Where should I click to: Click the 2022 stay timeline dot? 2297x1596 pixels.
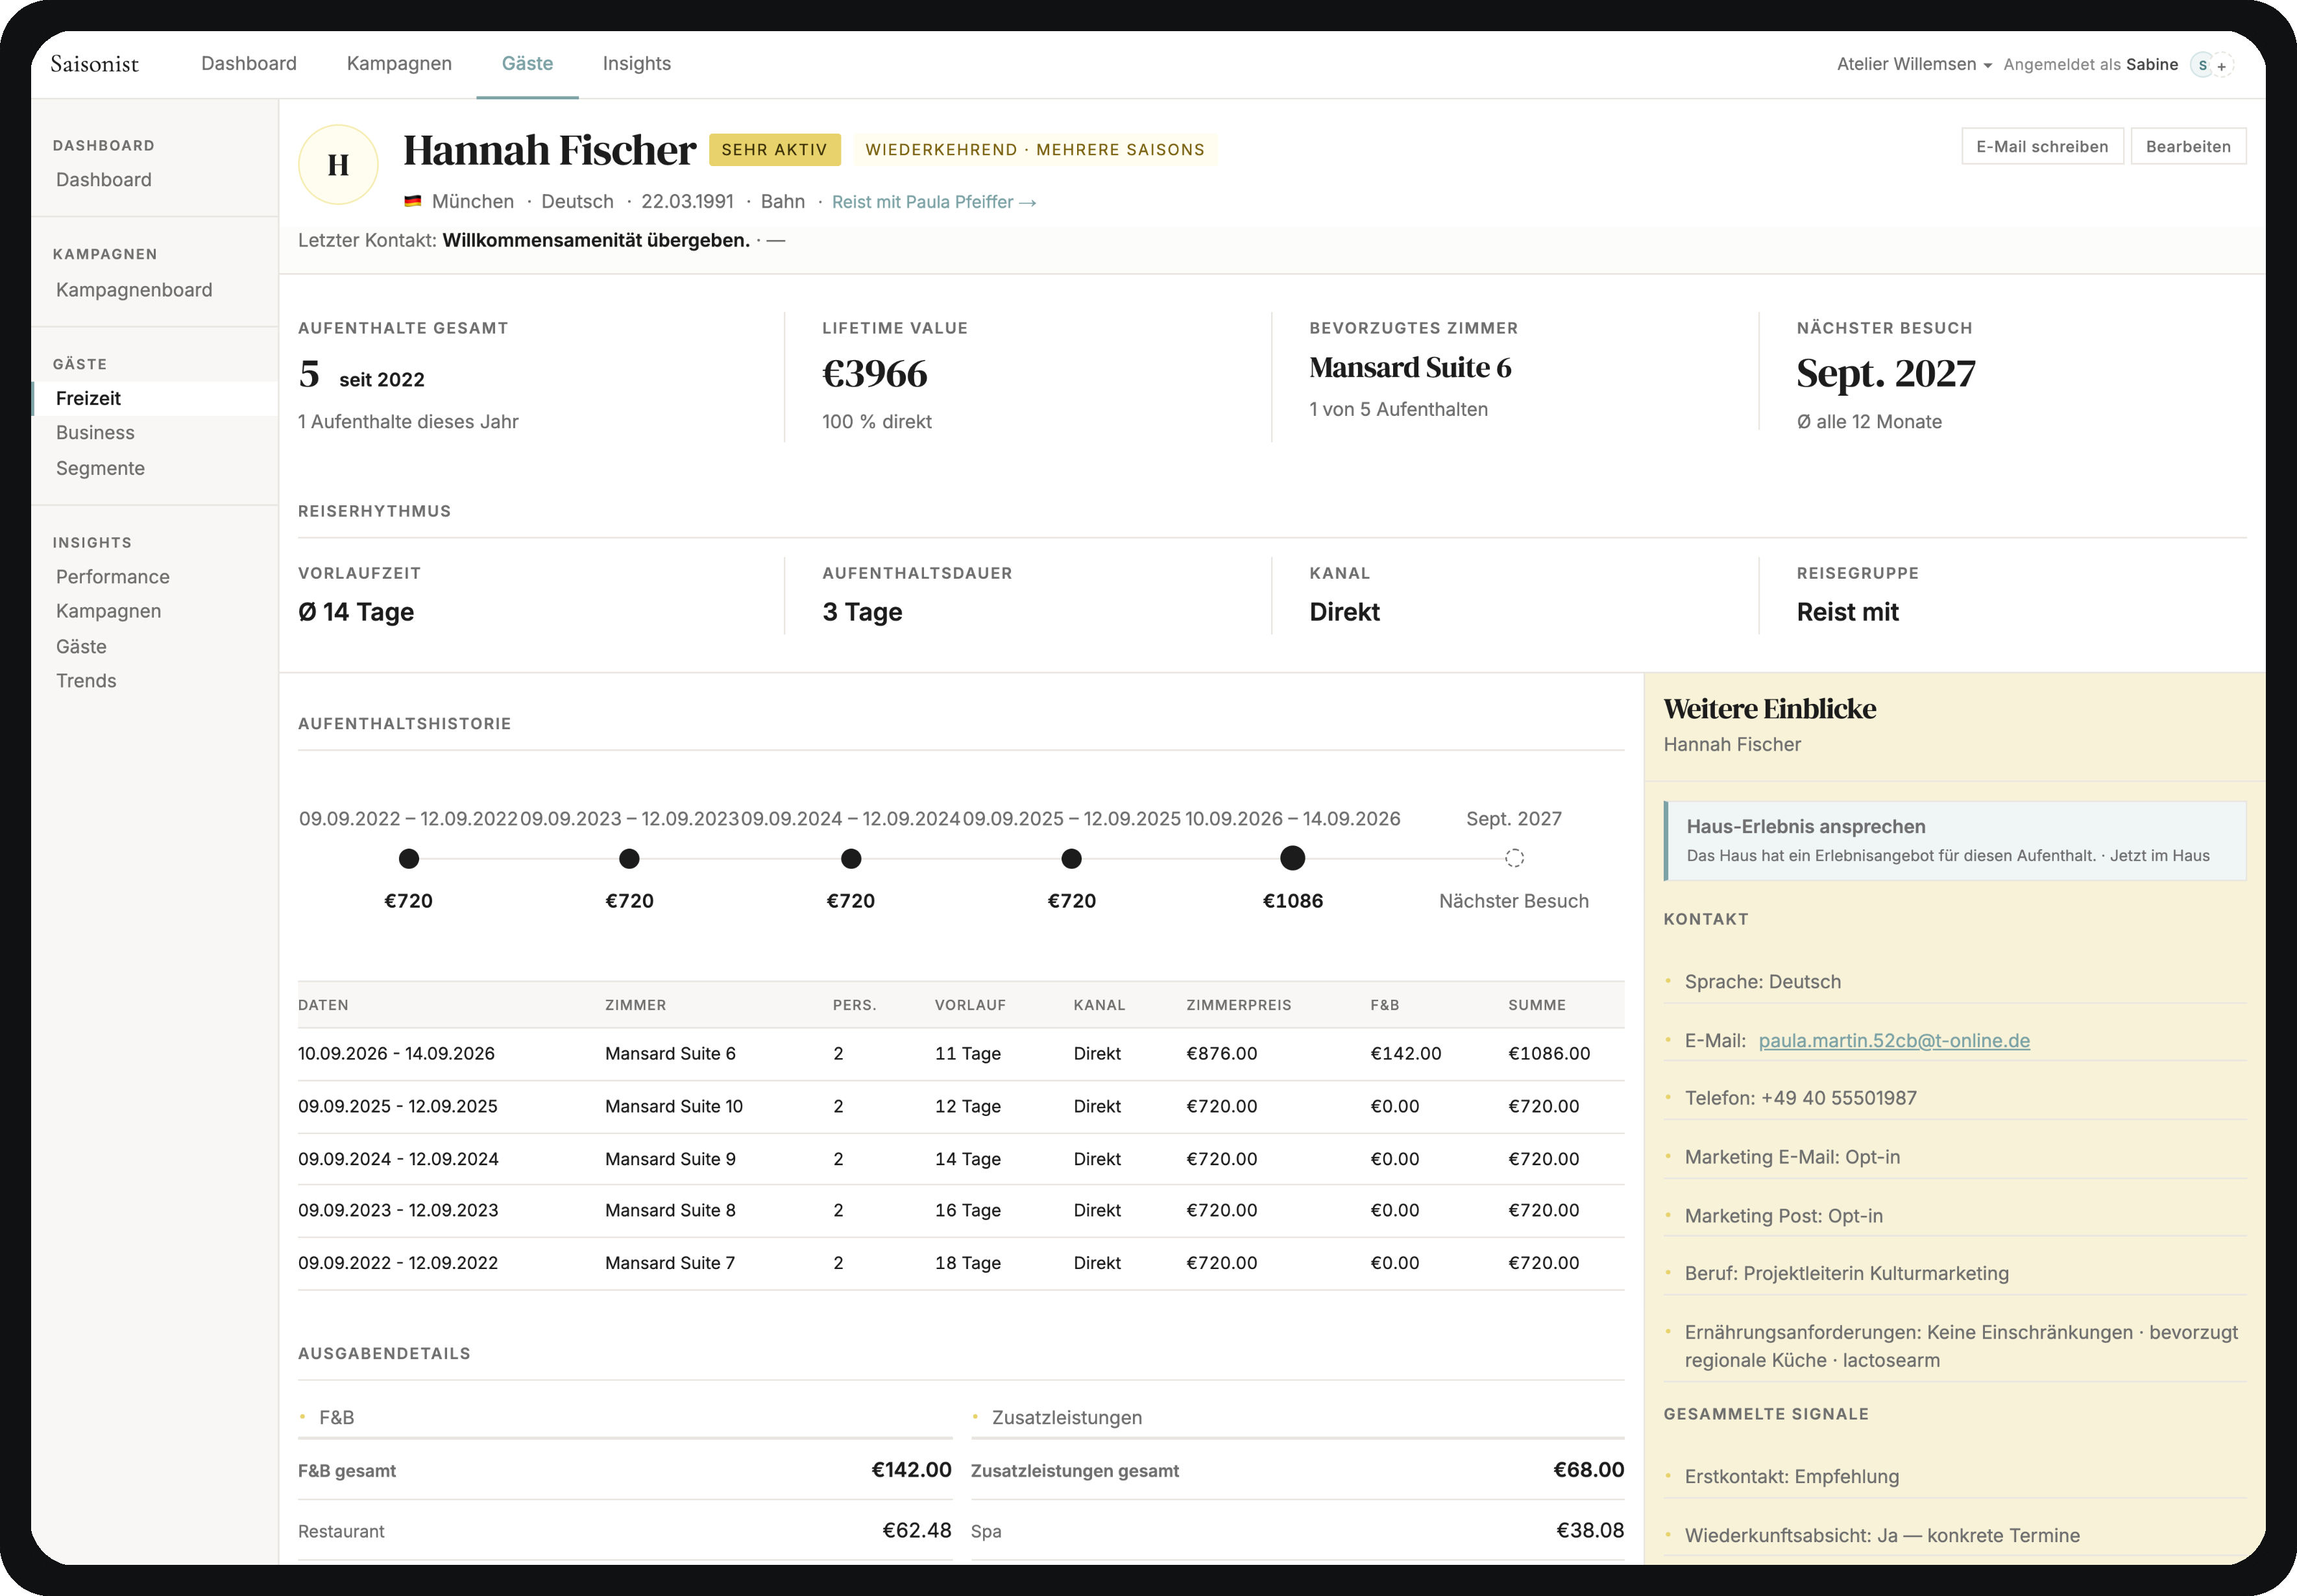pyautogui.click(x=408, y=858)
